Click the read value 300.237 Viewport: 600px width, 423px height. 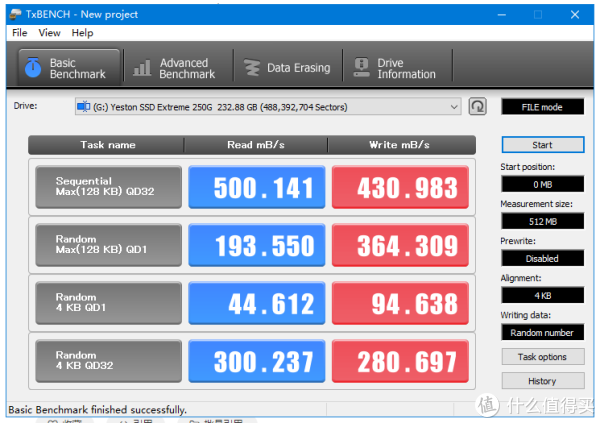click(x=257, y=361)
